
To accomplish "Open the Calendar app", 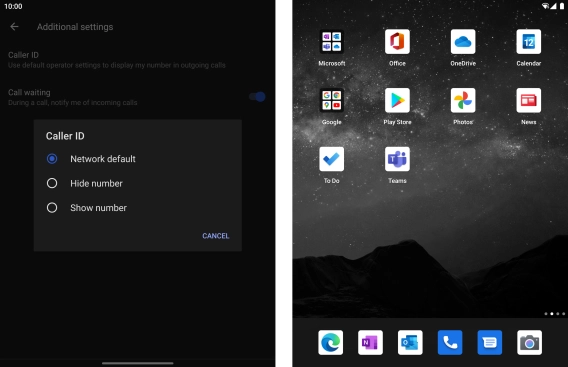I will pos(529,42).
